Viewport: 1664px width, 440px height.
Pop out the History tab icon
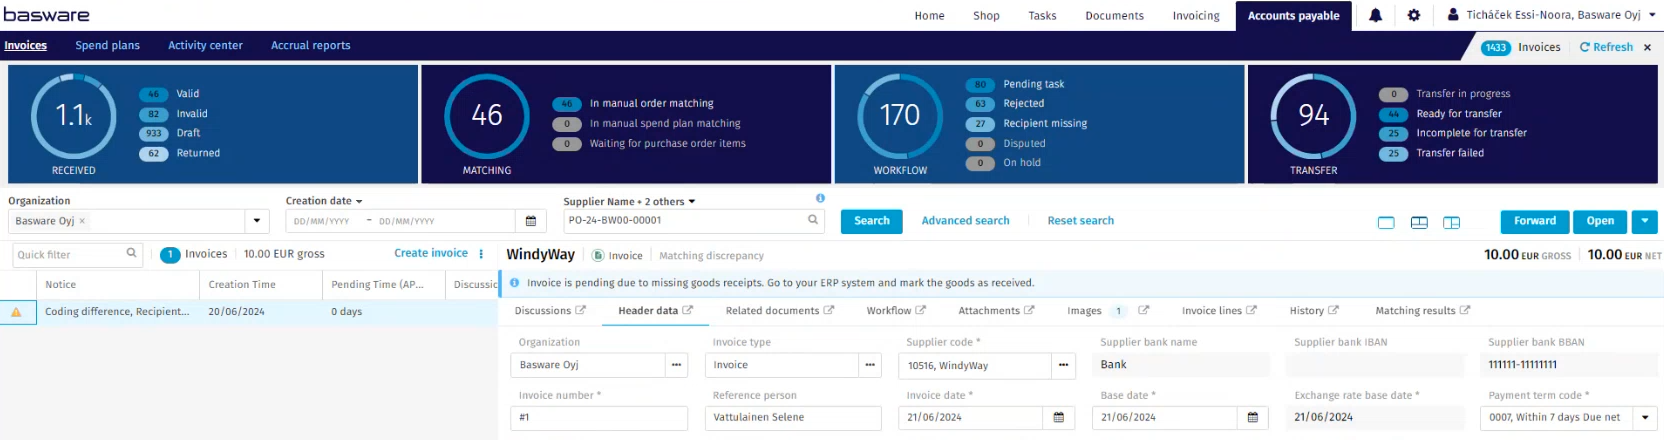1333,311
